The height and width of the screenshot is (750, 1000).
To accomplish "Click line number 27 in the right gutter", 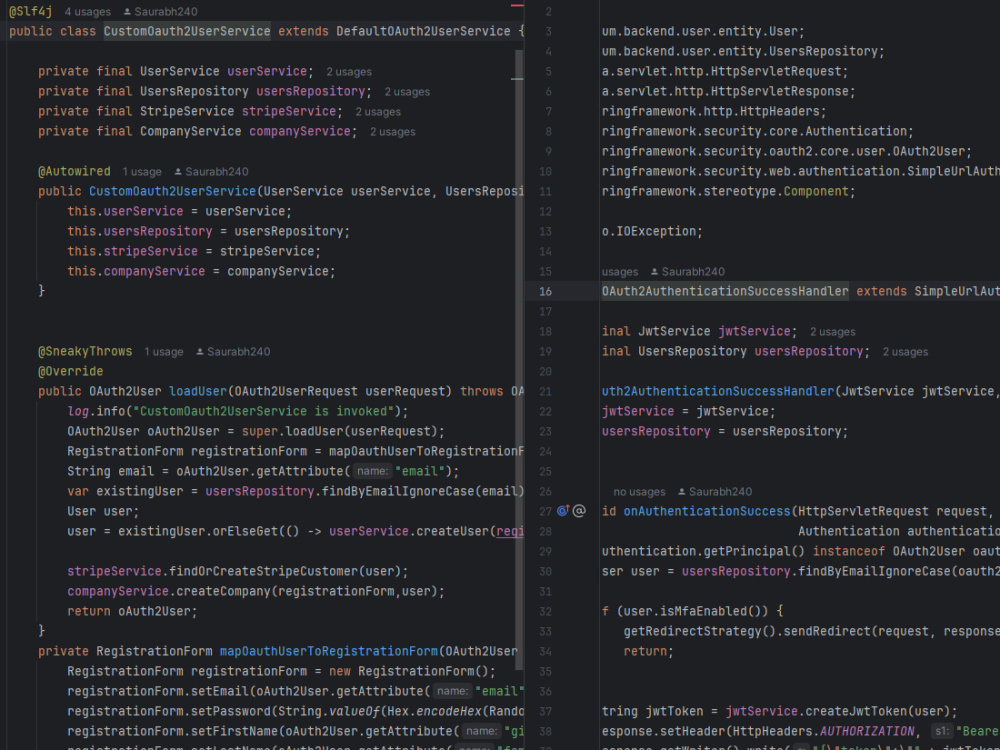I will point(545,511).
